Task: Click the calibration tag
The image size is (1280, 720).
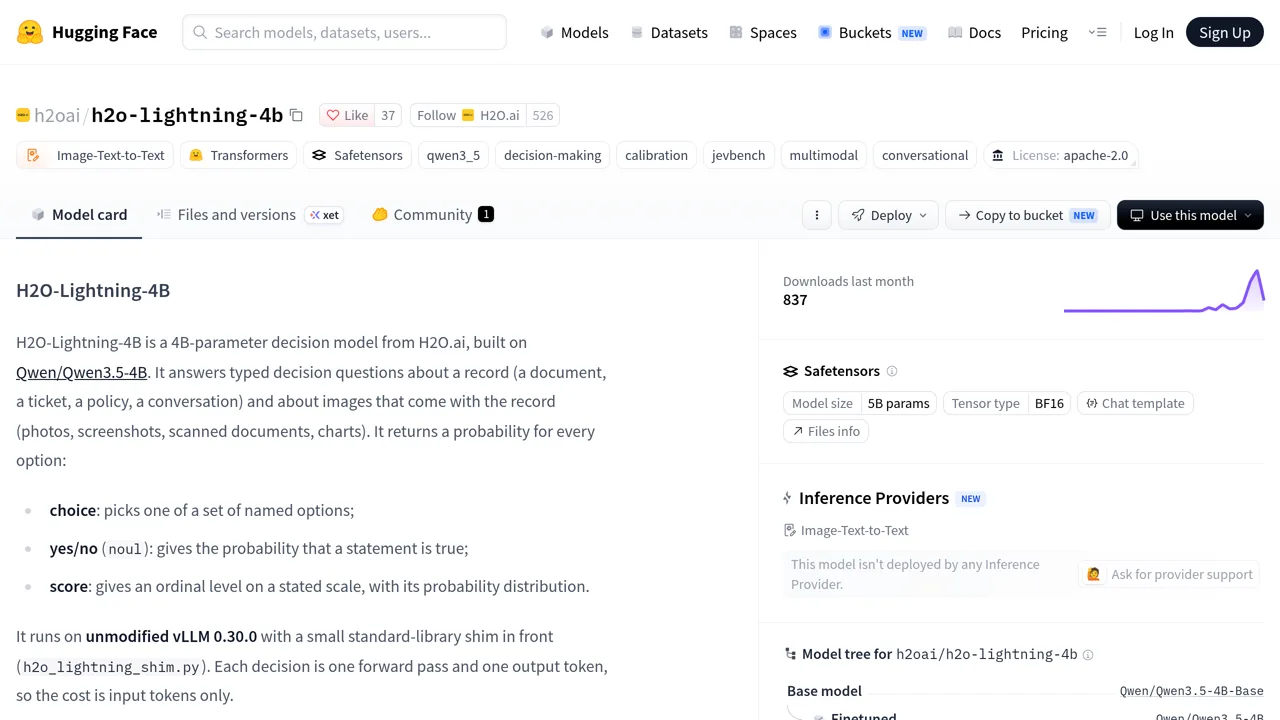Action: click(x=656, y=155)
